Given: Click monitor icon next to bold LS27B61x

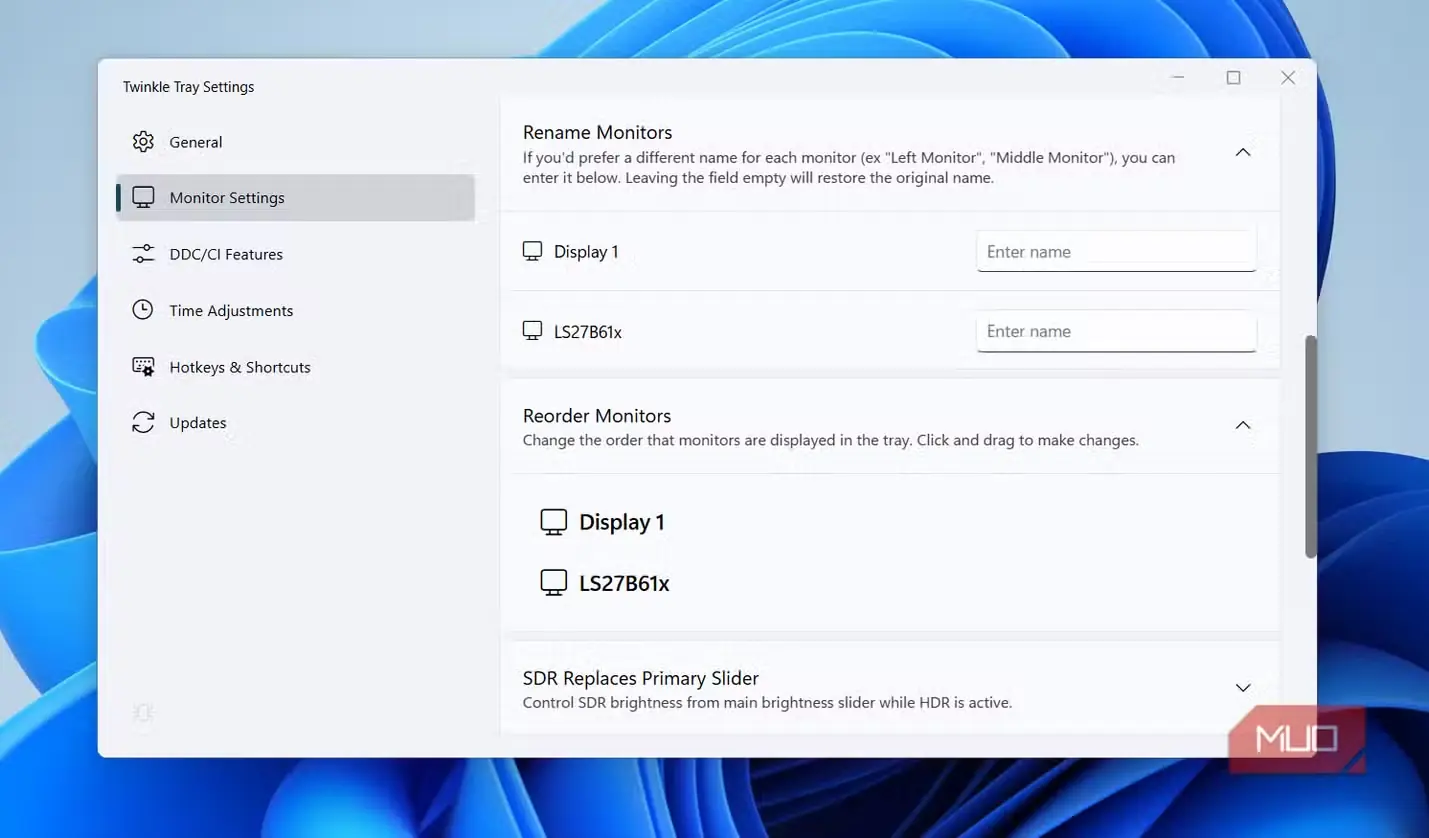Looking at the screenshot, I should click(553, 583).
